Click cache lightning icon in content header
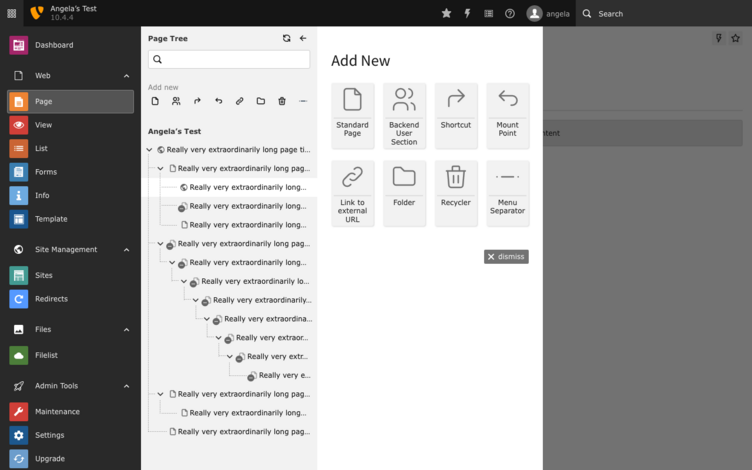This screenshot has height=470, width=752. [718, 38]
